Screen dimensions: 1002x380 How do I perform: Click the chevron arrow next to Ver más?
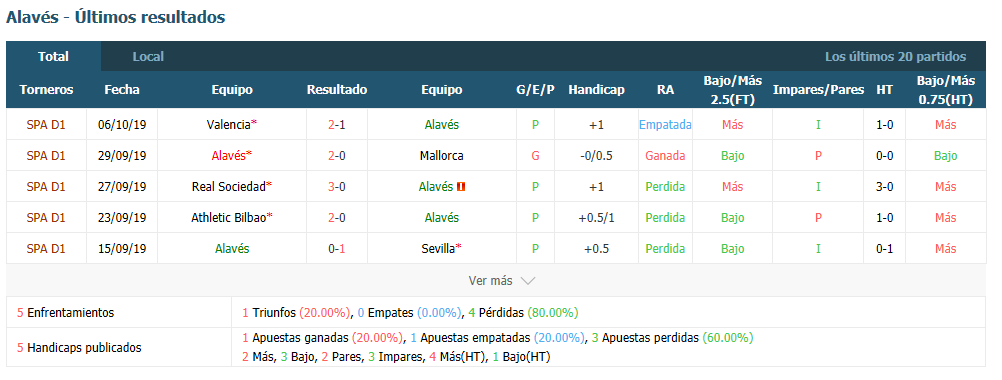click(x=528, y=281)
